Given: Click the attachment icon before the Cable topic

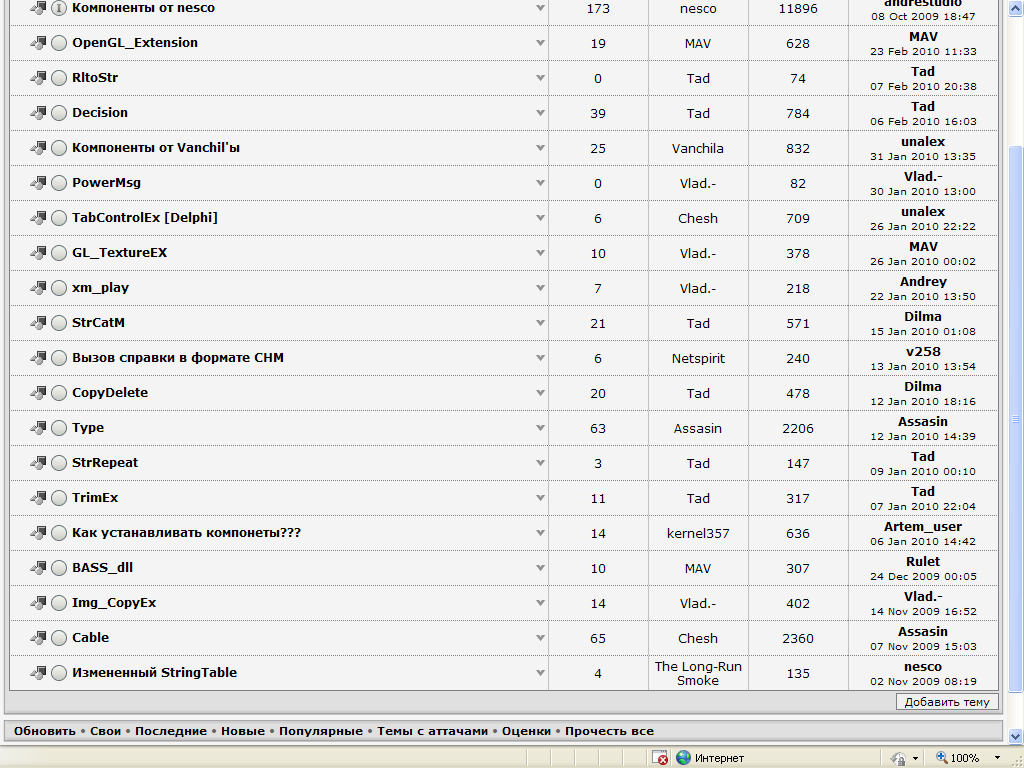Looking at the screenshot, I should [39, 638].
